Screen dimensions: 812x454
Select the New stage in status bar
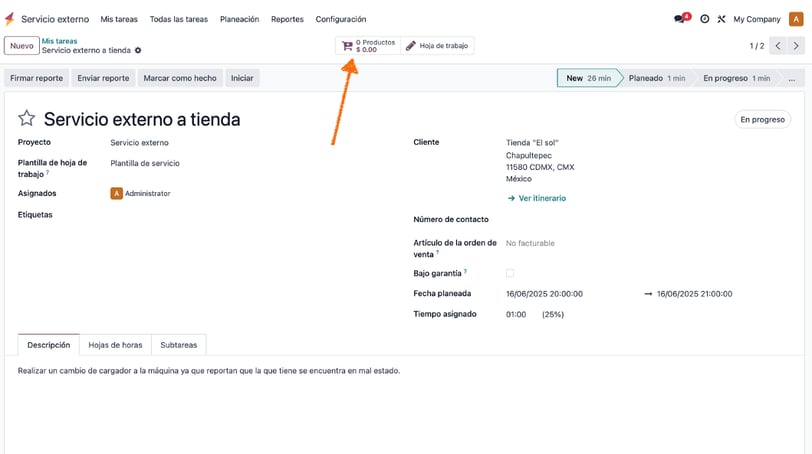coord(588,78)
